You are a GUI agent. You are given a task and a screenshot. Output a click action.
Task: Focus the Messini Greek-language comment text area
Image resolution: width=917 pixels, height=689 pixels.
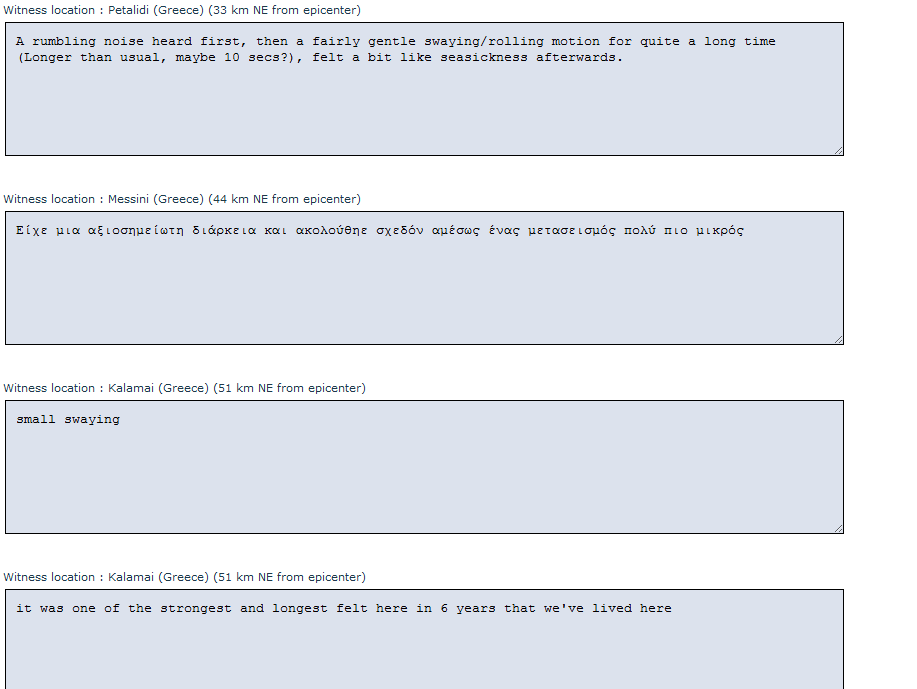click(x=425, y=278)
